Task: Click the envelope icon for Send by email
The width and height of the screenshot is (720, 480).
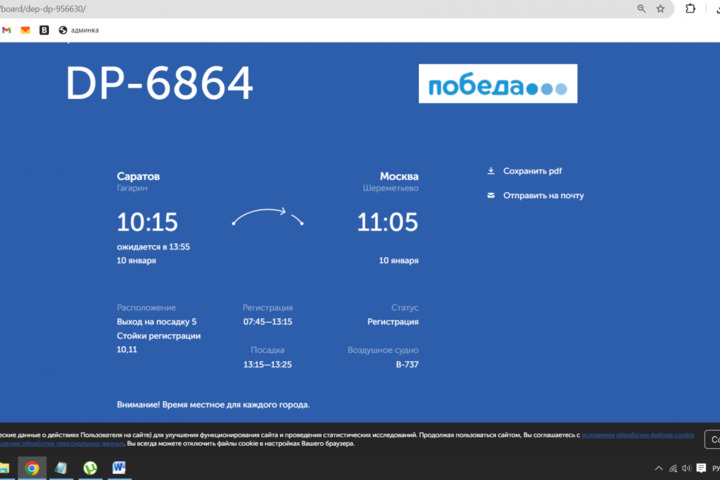Action: tap(491, 195)
